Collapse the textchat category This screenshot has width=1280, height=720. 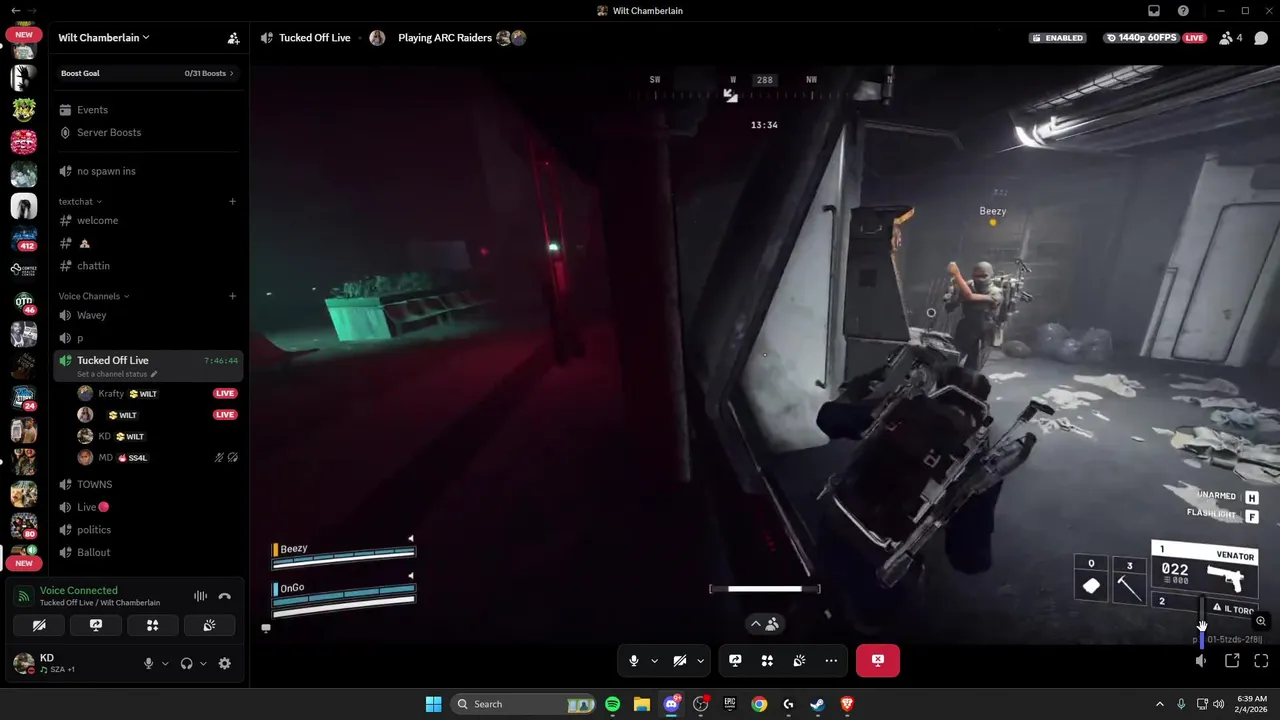80,201
